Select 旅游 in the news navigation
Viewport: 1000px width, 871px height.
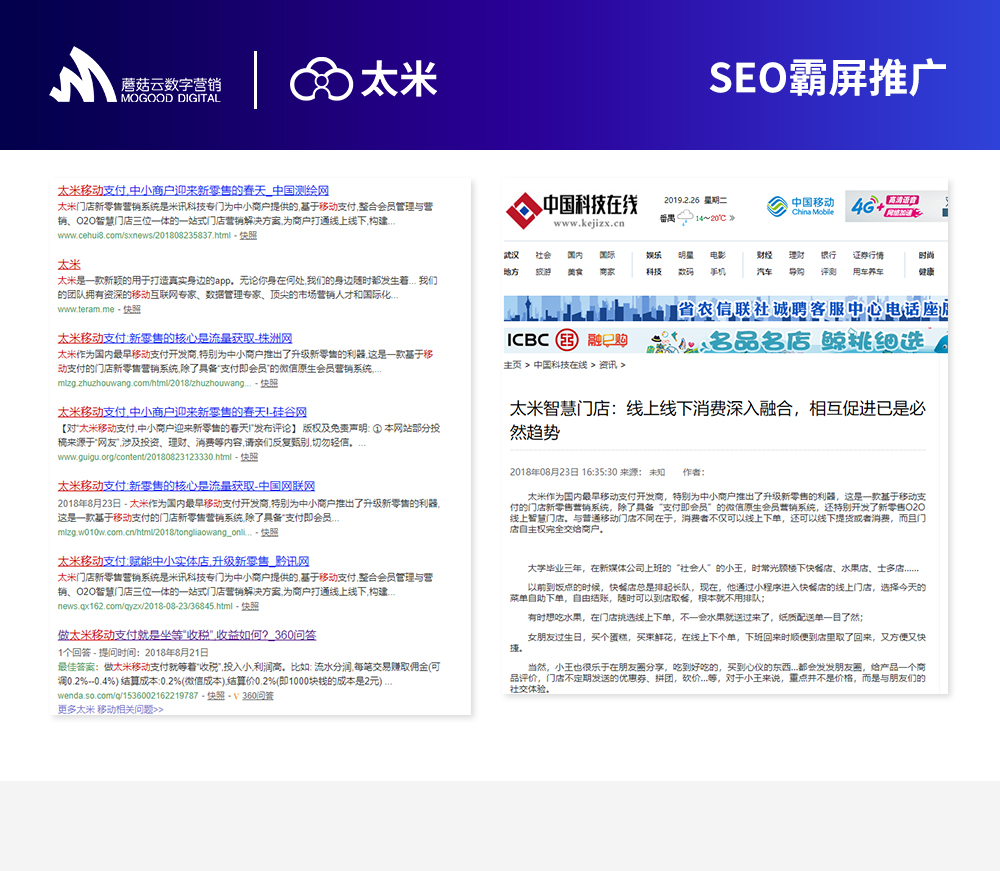pyautogui.click(x=543, y=272)
